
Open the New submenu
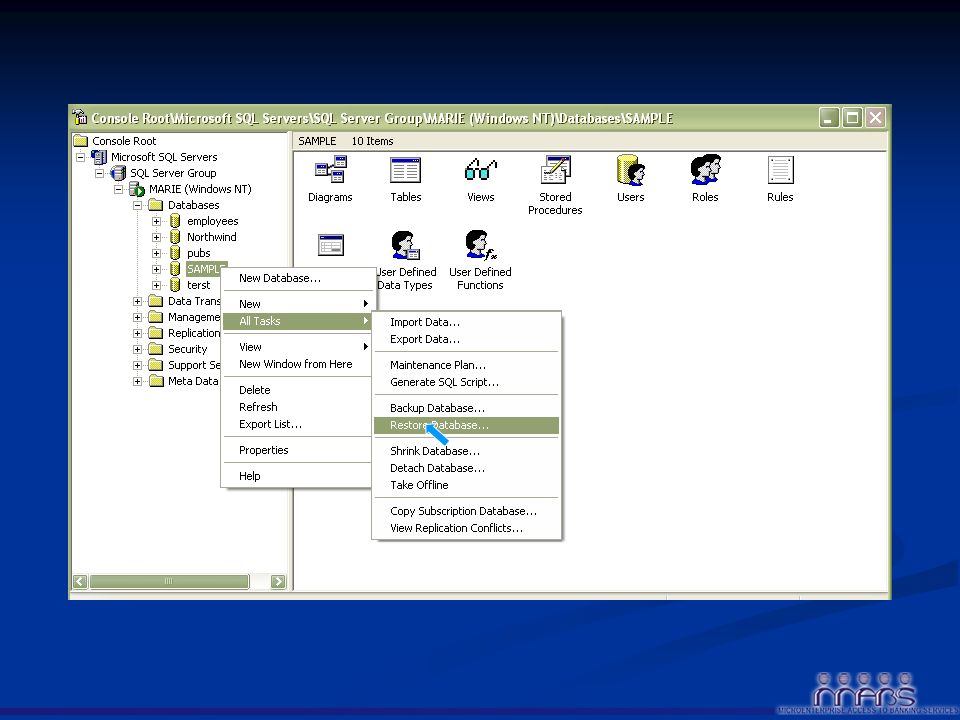click(297, 304)
